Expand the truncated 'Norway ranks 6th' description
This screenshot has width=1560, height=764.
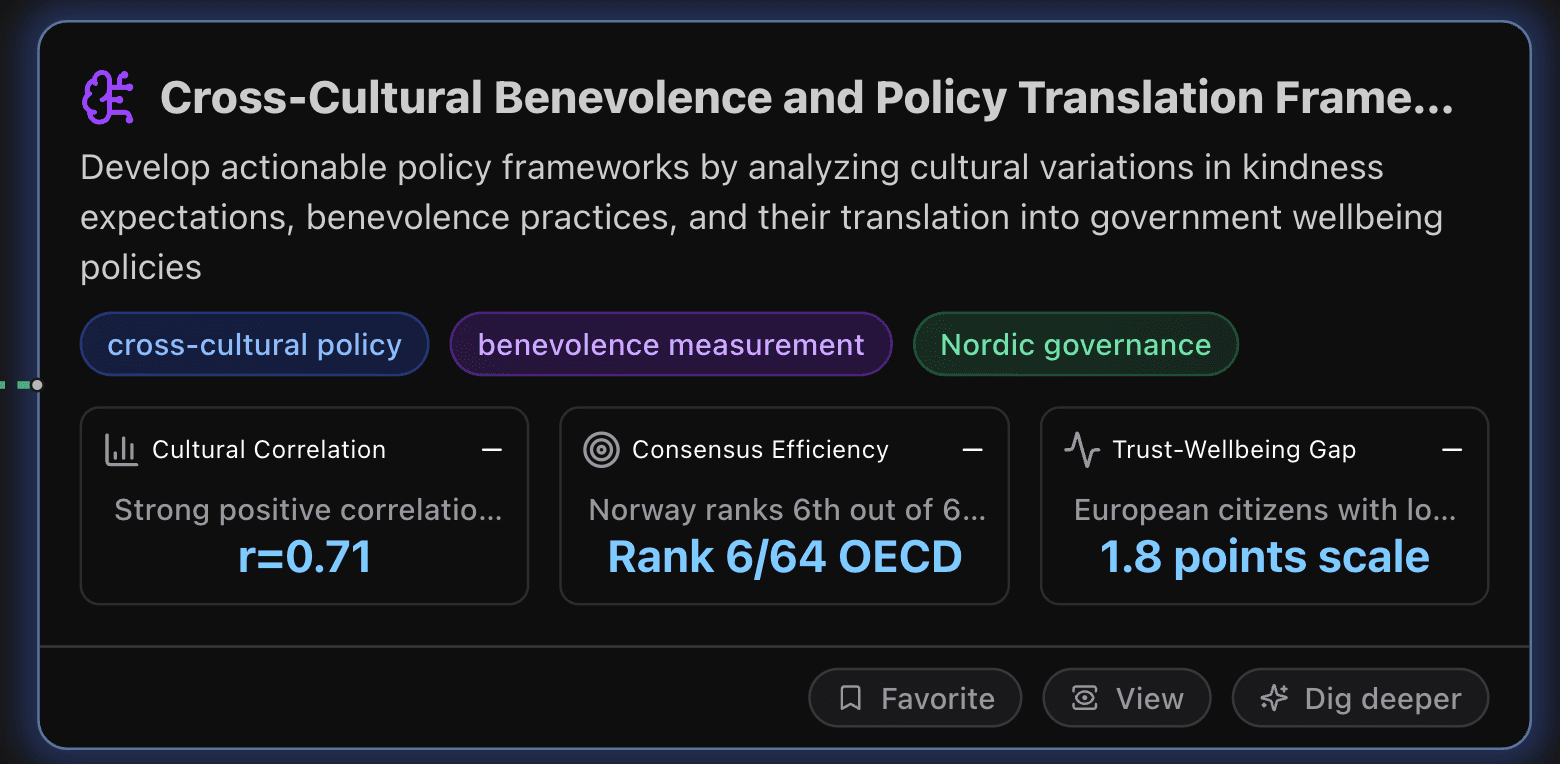coord(785,509)
